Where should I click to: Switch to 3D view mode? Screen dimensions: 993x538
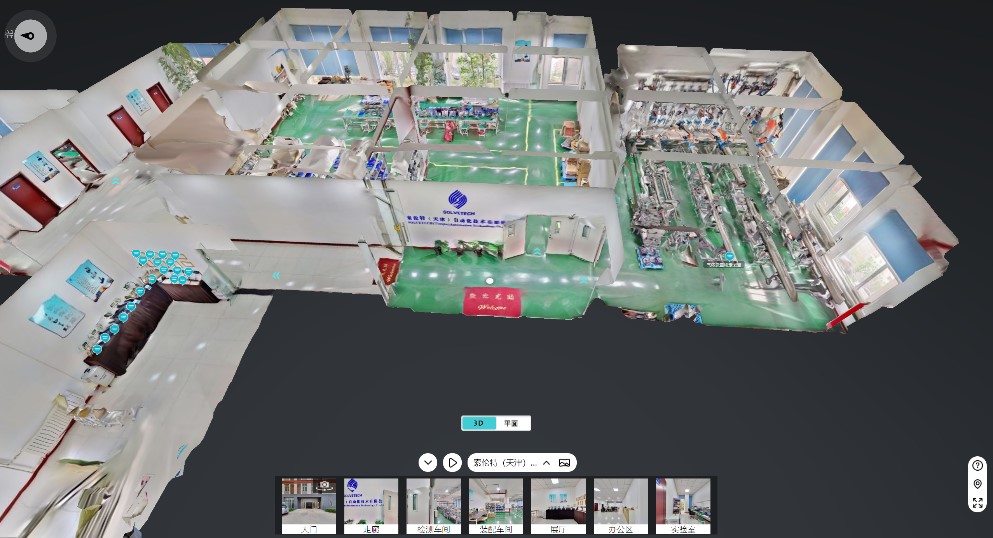[x=478, y=423]
